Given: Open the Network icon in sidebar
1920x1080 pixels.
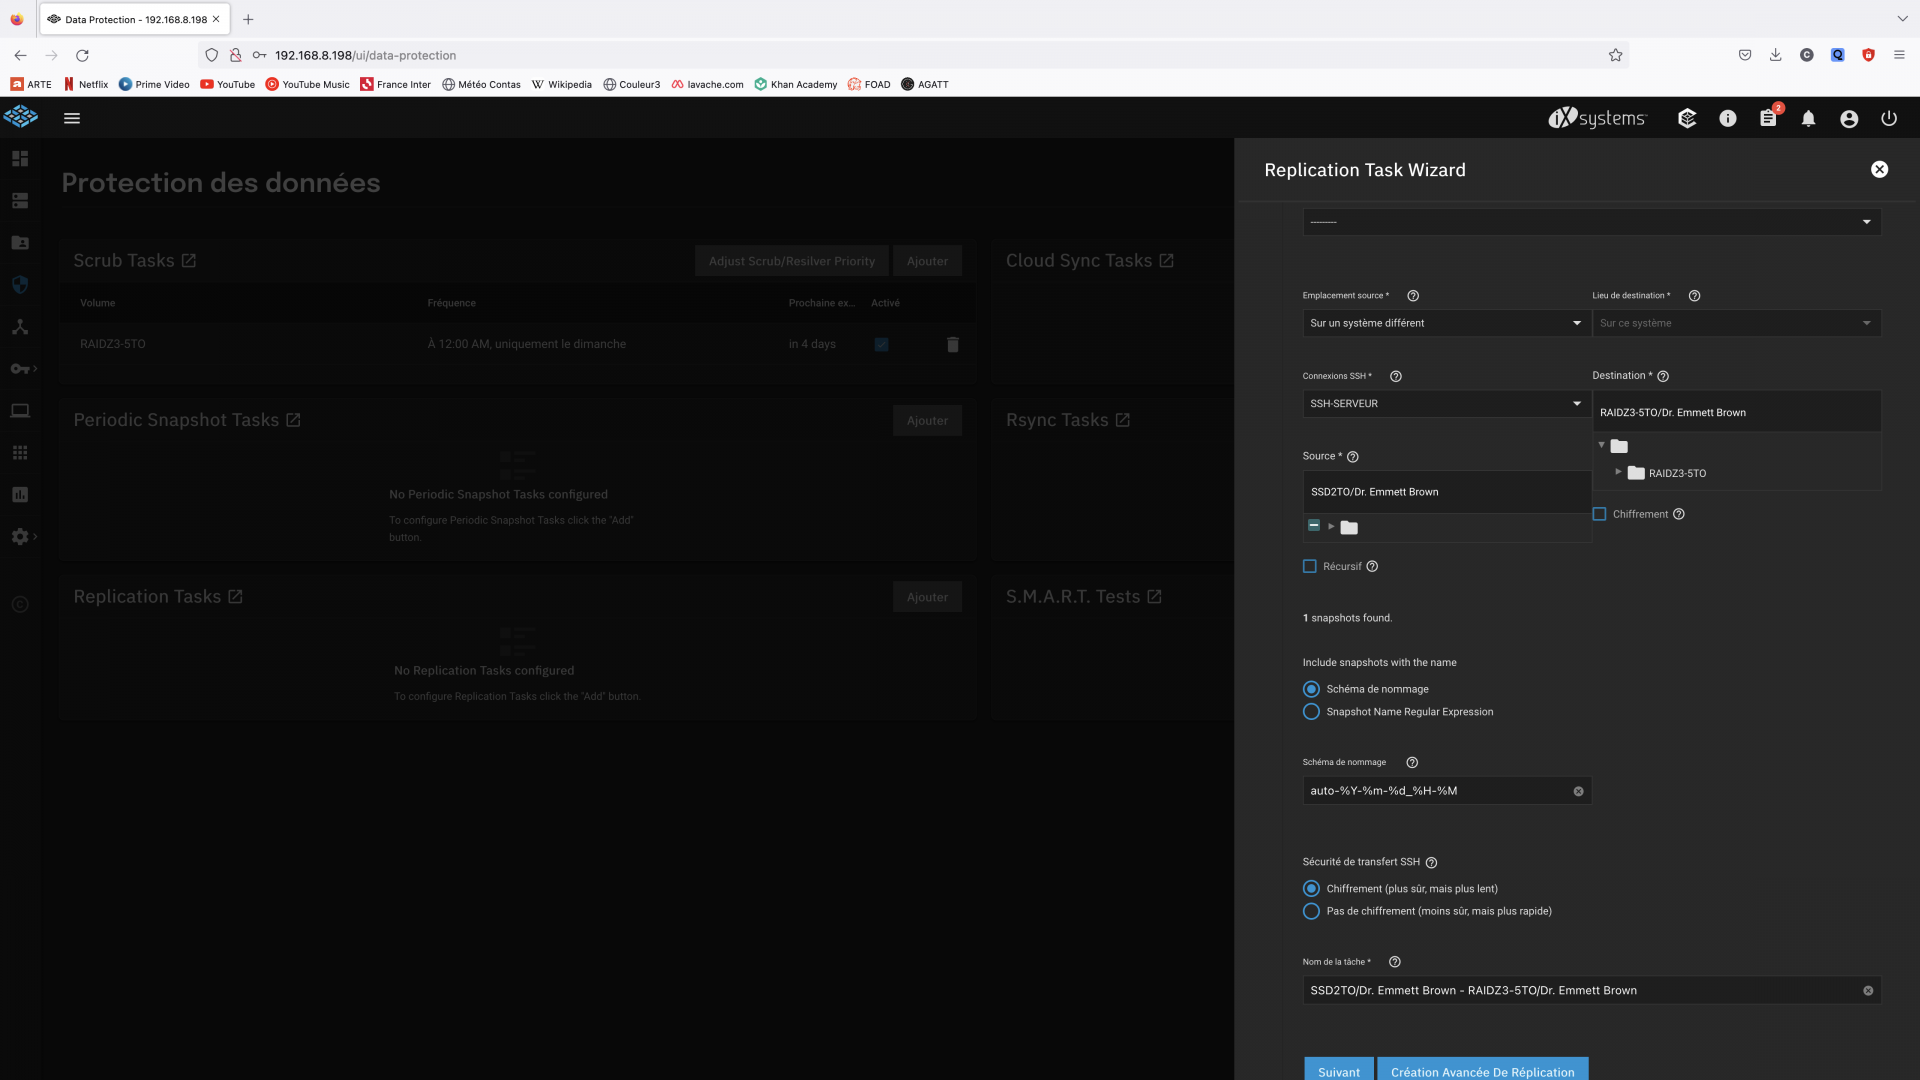Looking at the screenshot, I should click(x=20, y=327).
